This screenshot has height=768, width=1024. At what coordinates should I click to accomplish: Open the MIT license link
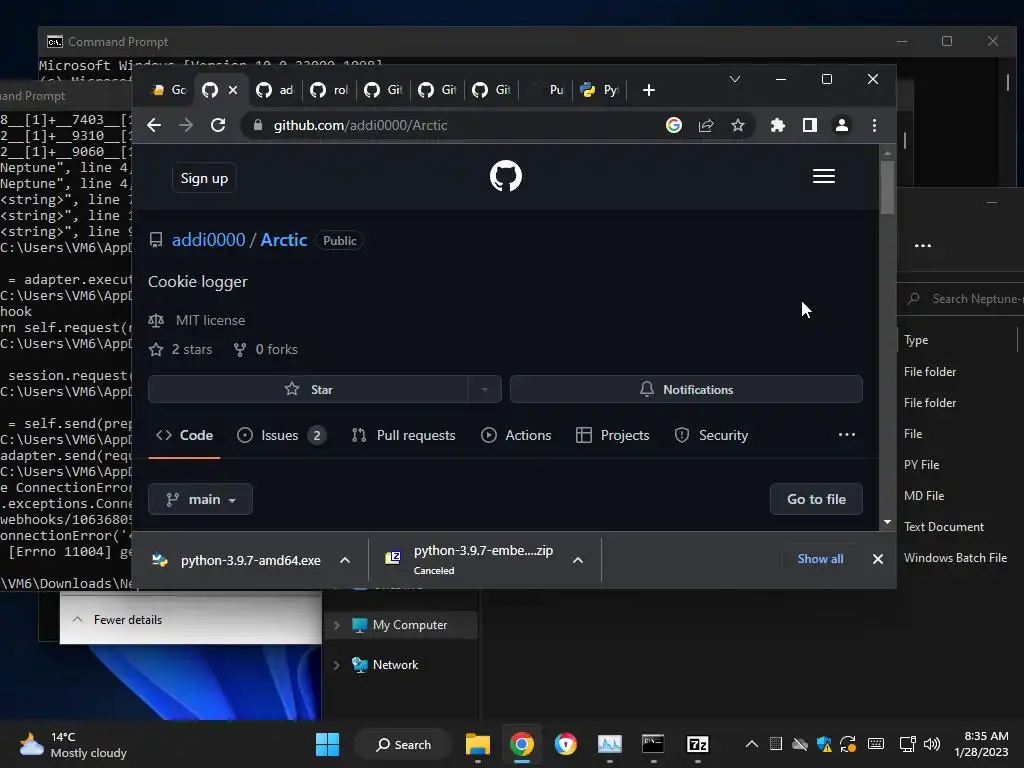point(210,321)
